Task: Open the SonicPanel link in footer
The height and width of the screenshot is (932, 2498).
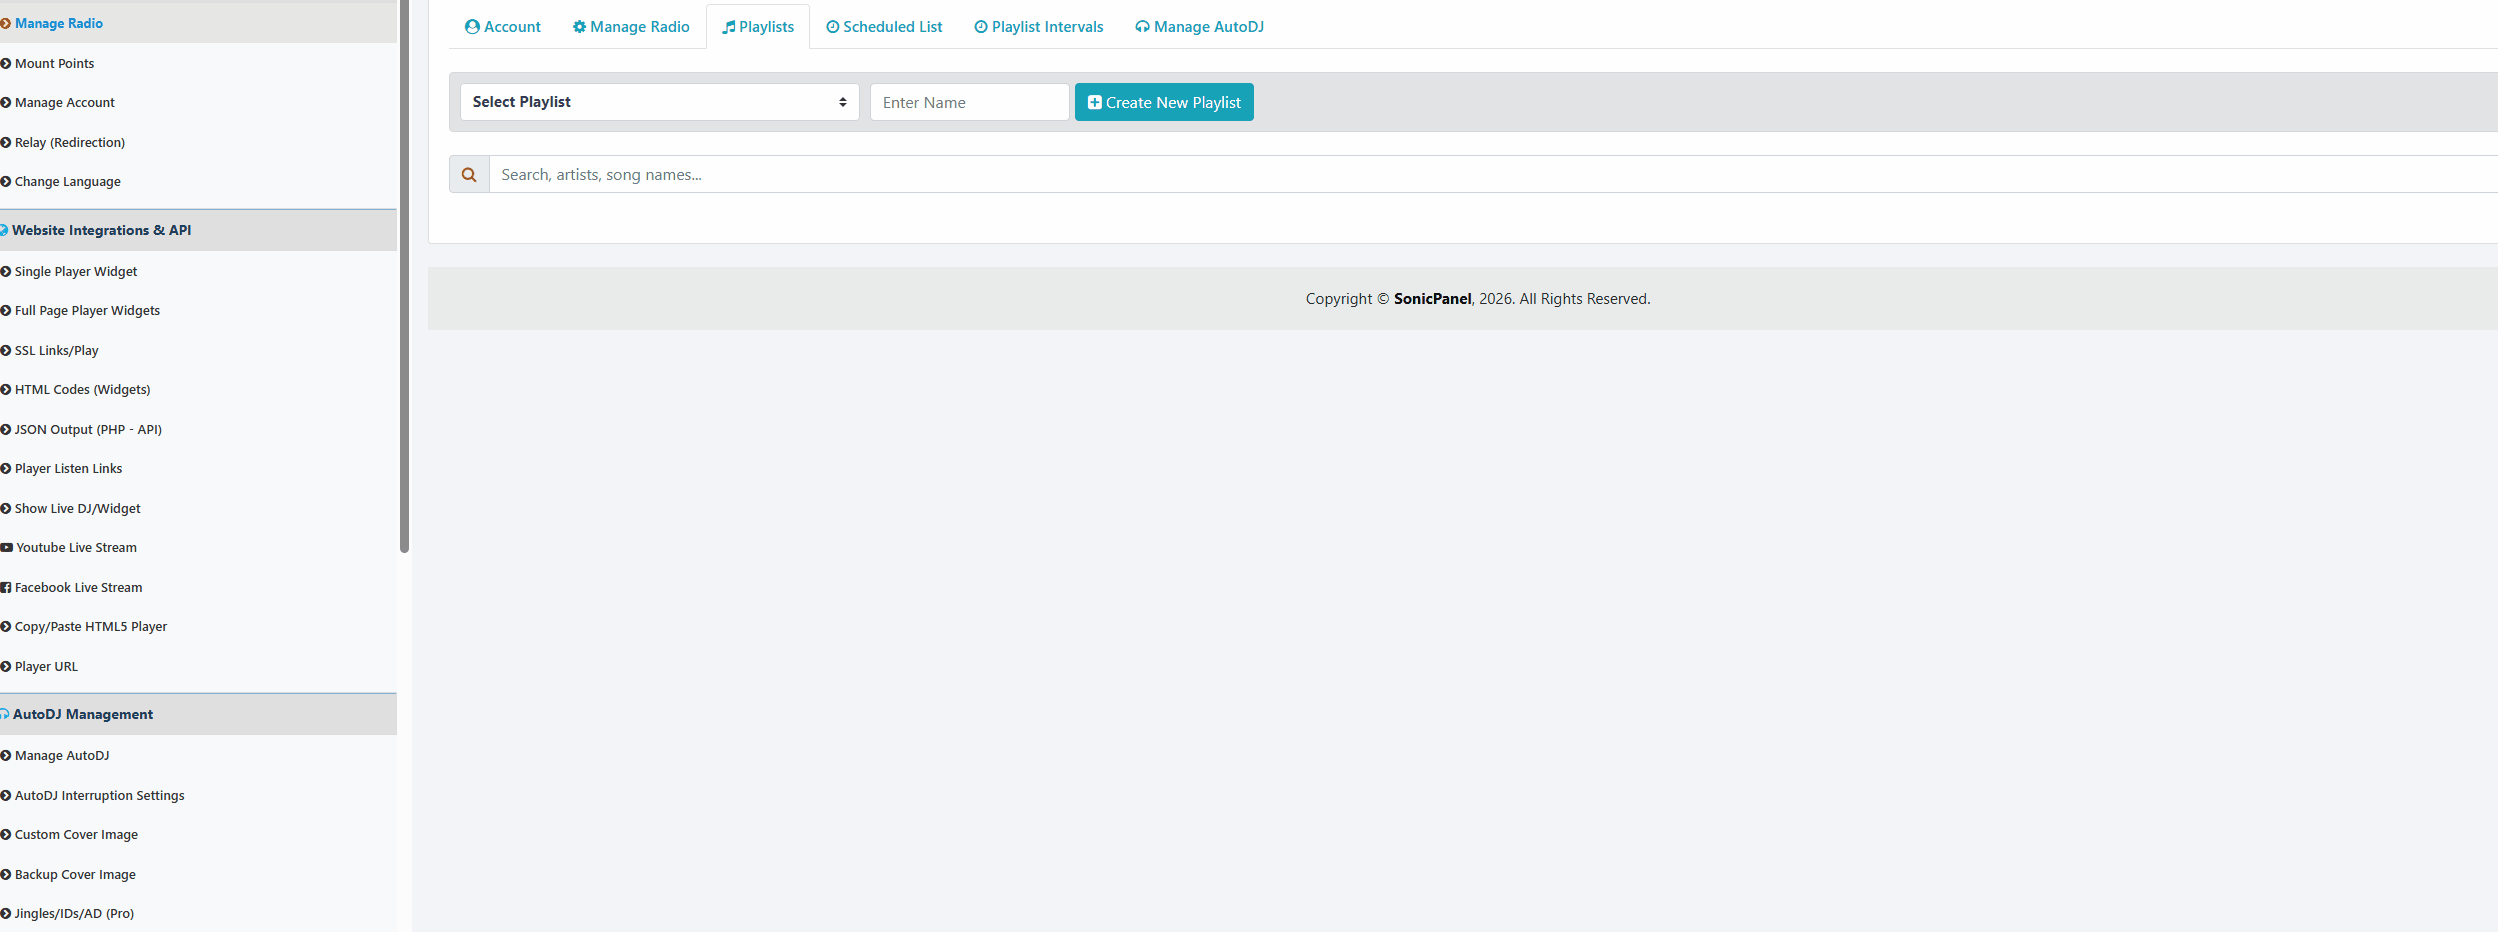Action: [1432, 299]
